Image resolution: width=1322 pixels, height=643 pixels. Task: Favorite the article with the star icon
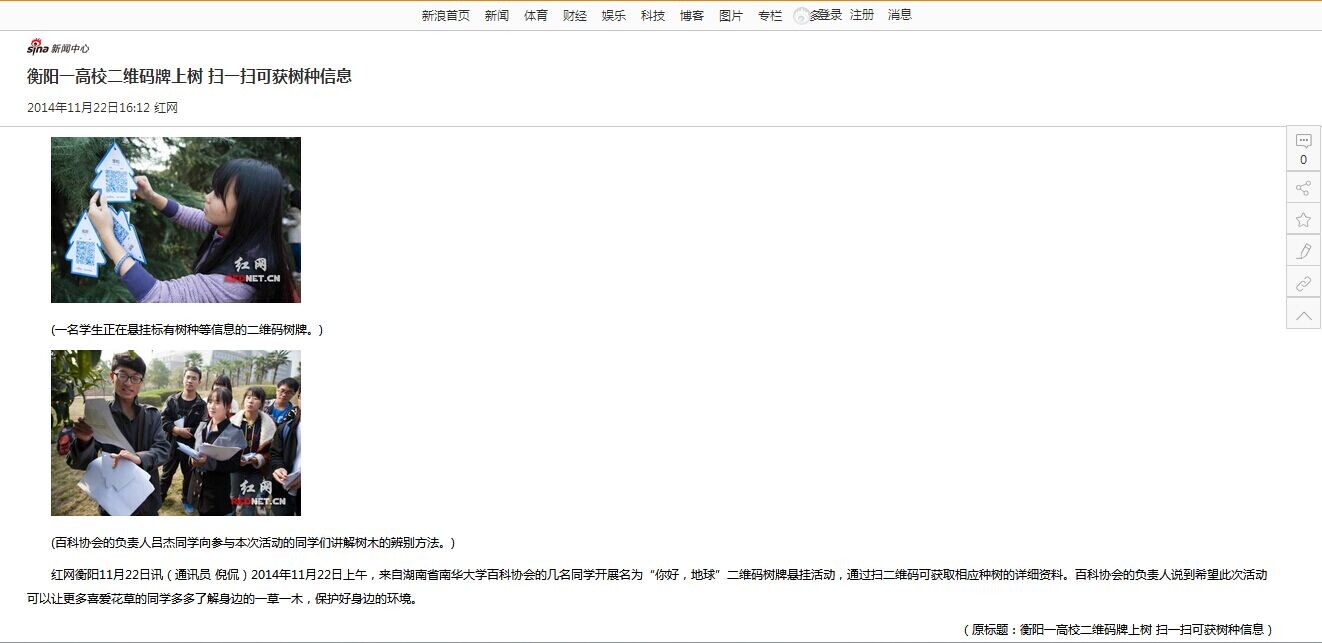1303,220
